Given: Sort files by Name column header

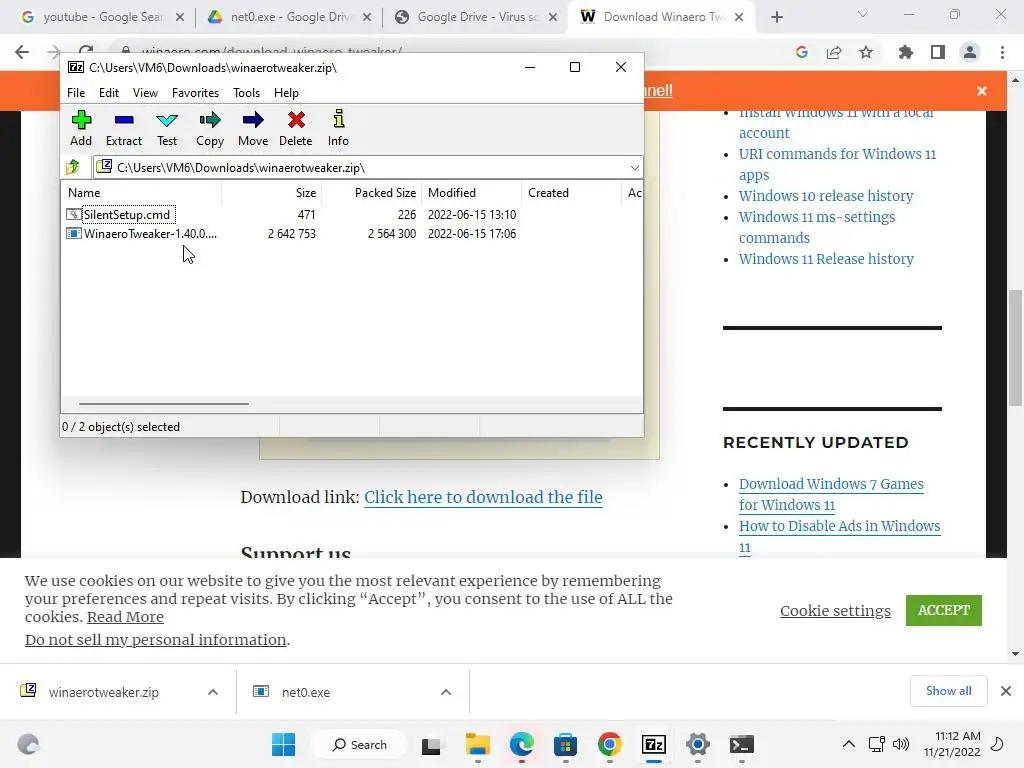Looking at the screenshot, I should pyautogui.click(x=142, y=193).
